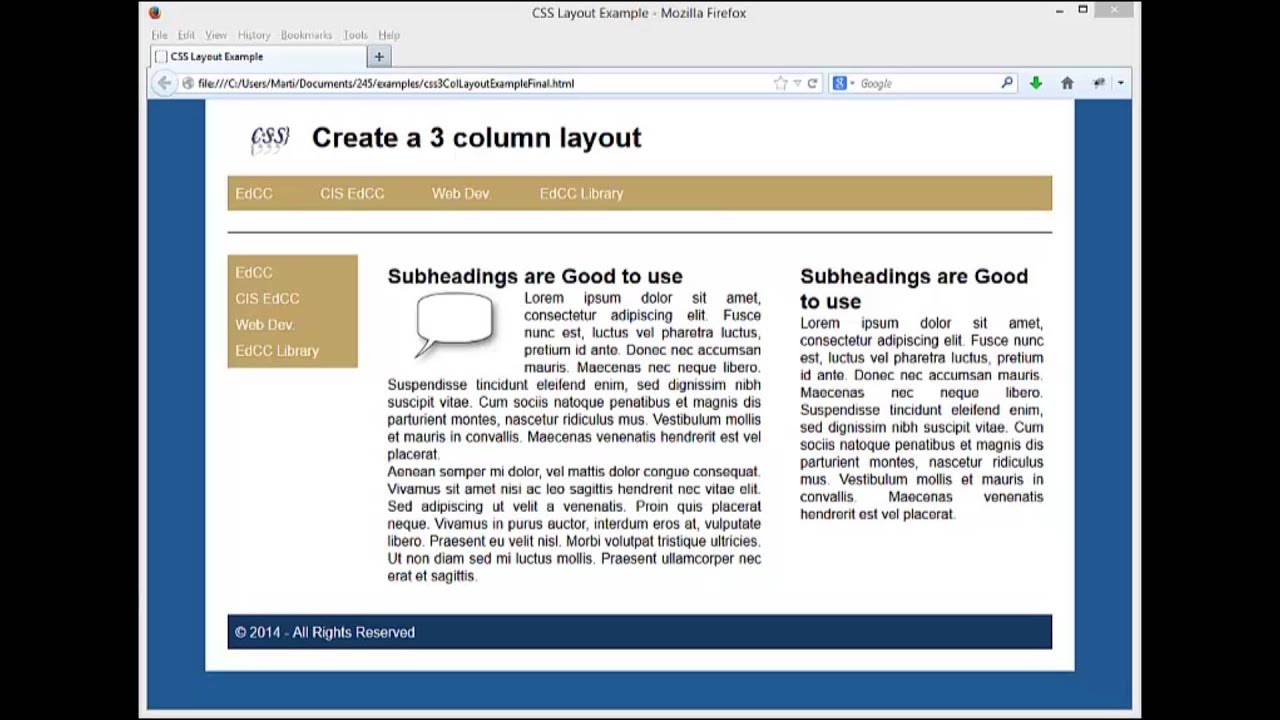The width and height of the screenshot is (1280, 720).
Task: Open a new tab with plus button
Action: tap(379, 57)
